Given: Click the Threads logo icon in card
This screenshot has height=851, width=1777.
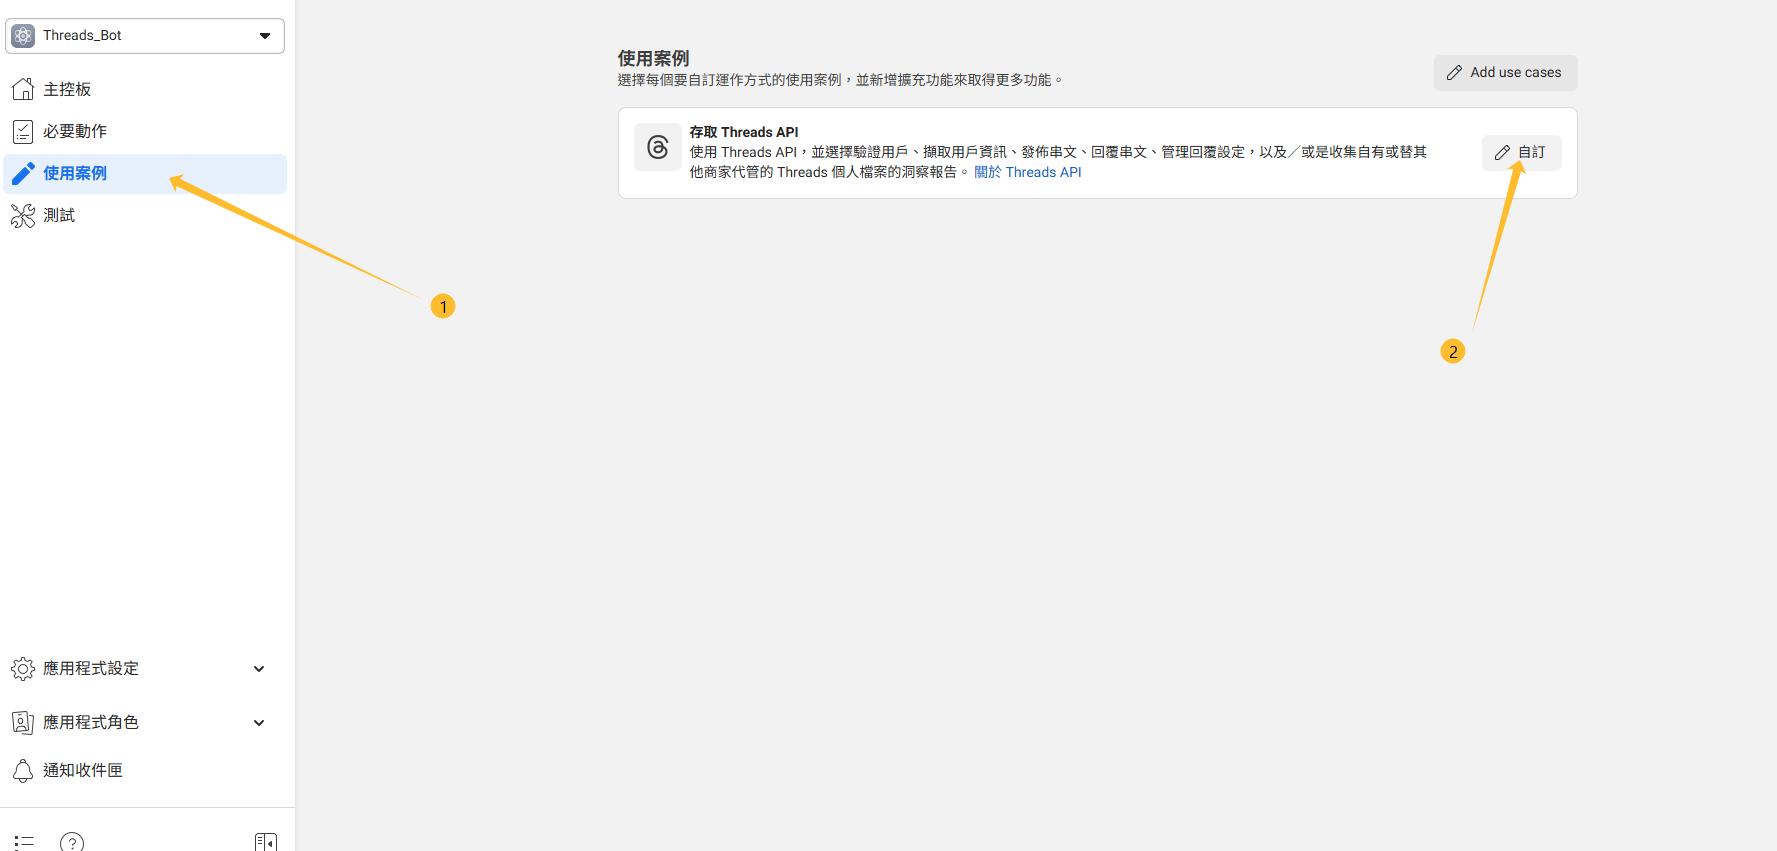Looking at the screenshot, I should (x=658, y=148).
